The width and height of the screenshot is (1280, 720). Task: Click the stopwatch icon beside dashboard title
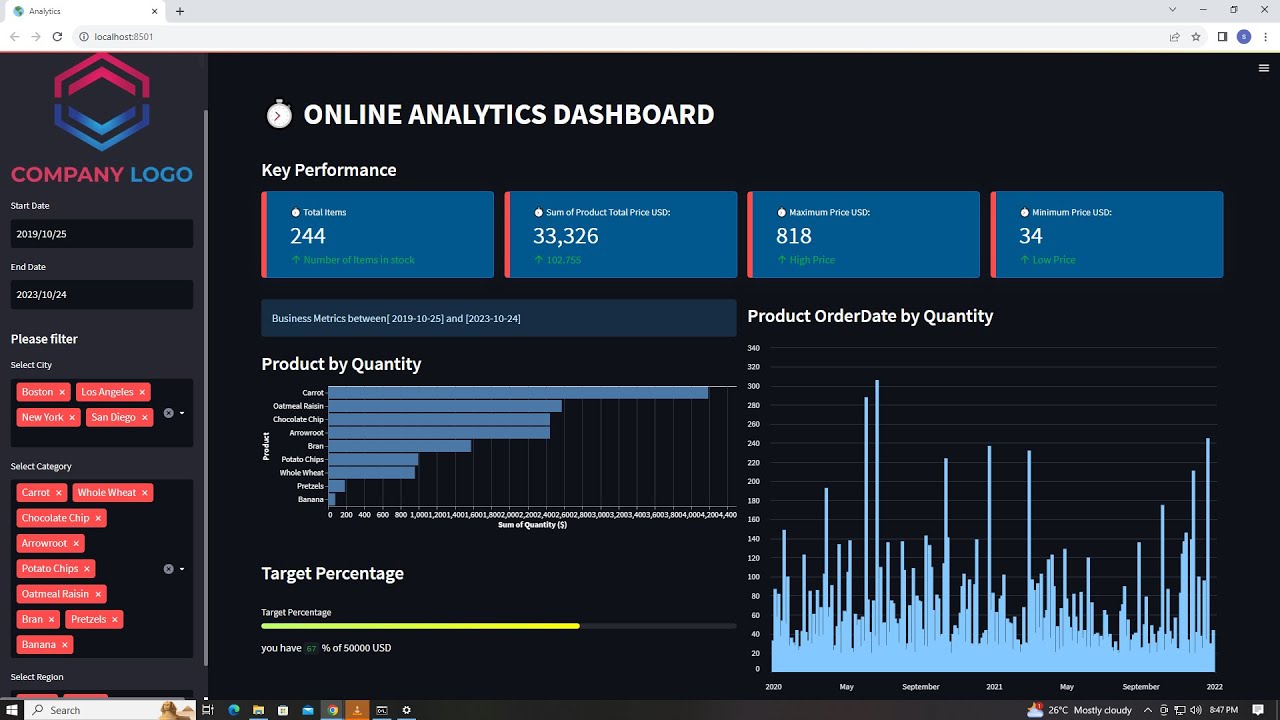click(279, 114)
